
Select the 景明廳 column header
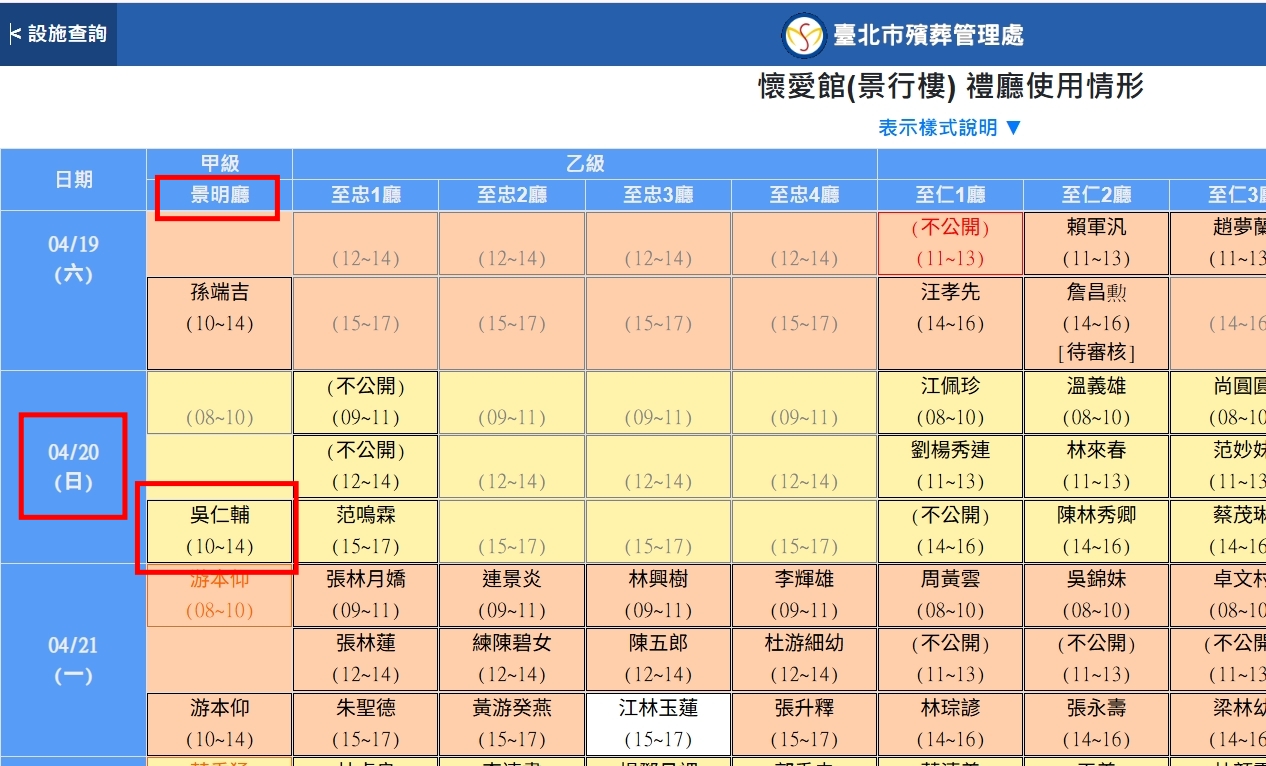pyautogui.click(x=219, y=195)
